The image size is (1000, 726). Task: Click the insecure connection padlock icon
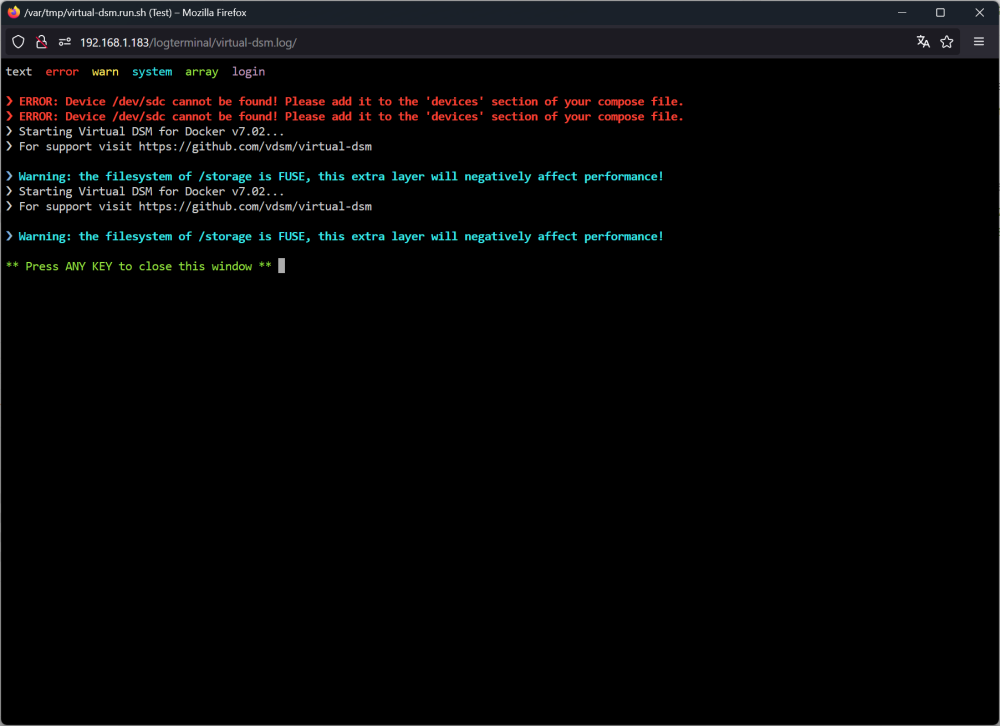pyautogui.click(x=41, y=42)
